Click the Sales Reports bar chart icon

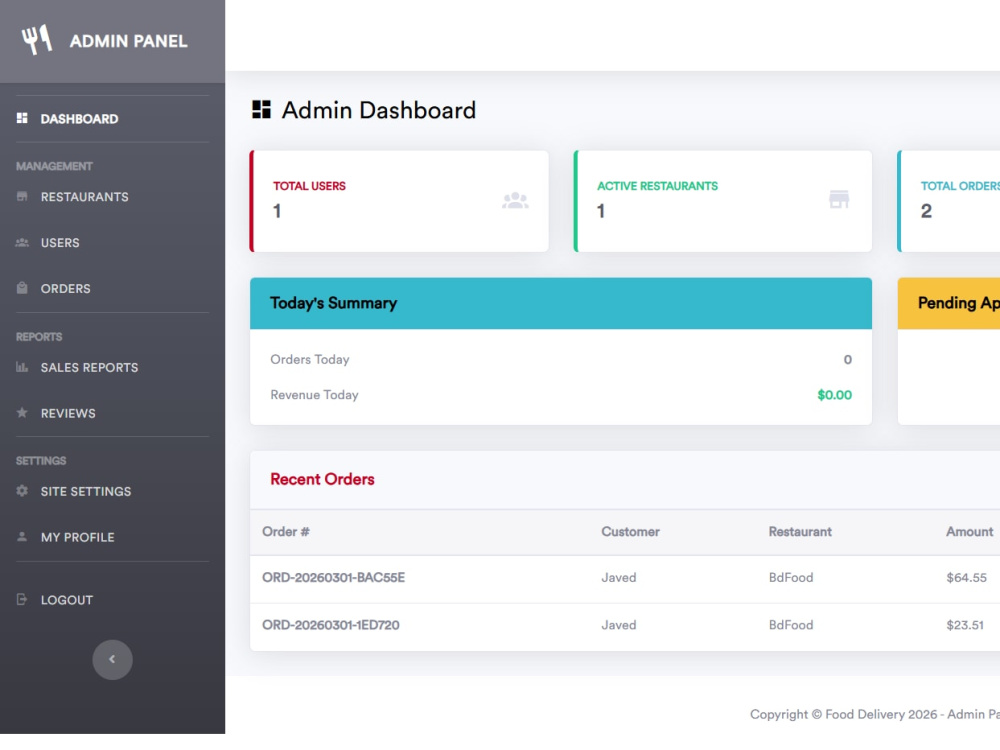[22, 367]
